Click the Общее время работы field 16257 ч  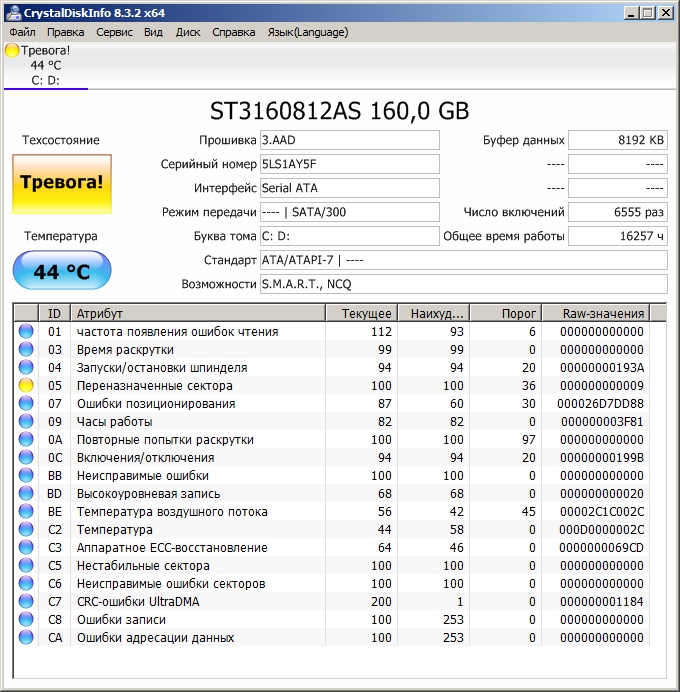click(x=618, y=236)
